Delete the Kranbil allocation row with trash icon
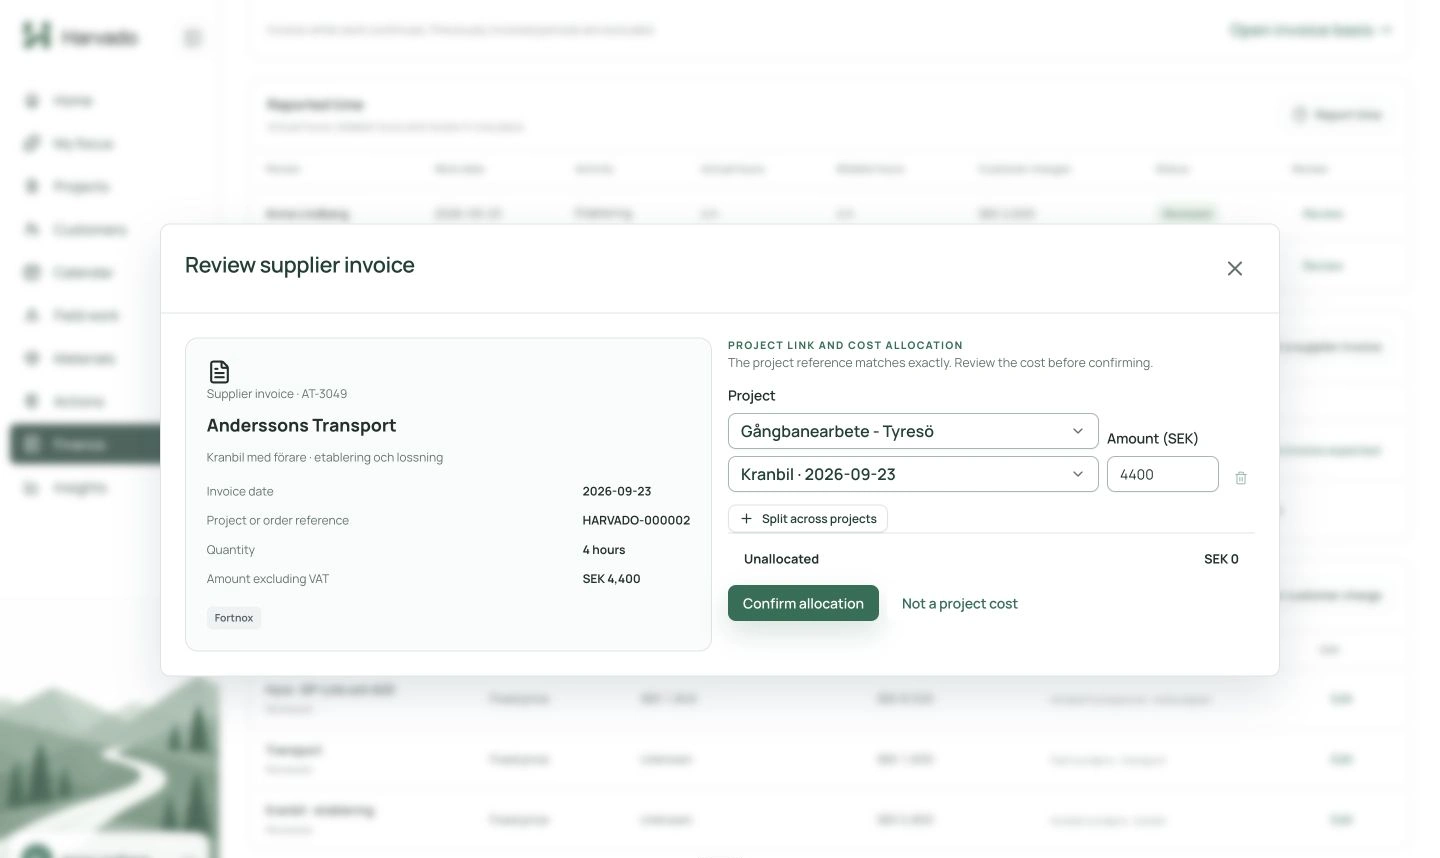Image resolution: width=1440 pixels, height=858 pixels. click(x=1241, y=478)
